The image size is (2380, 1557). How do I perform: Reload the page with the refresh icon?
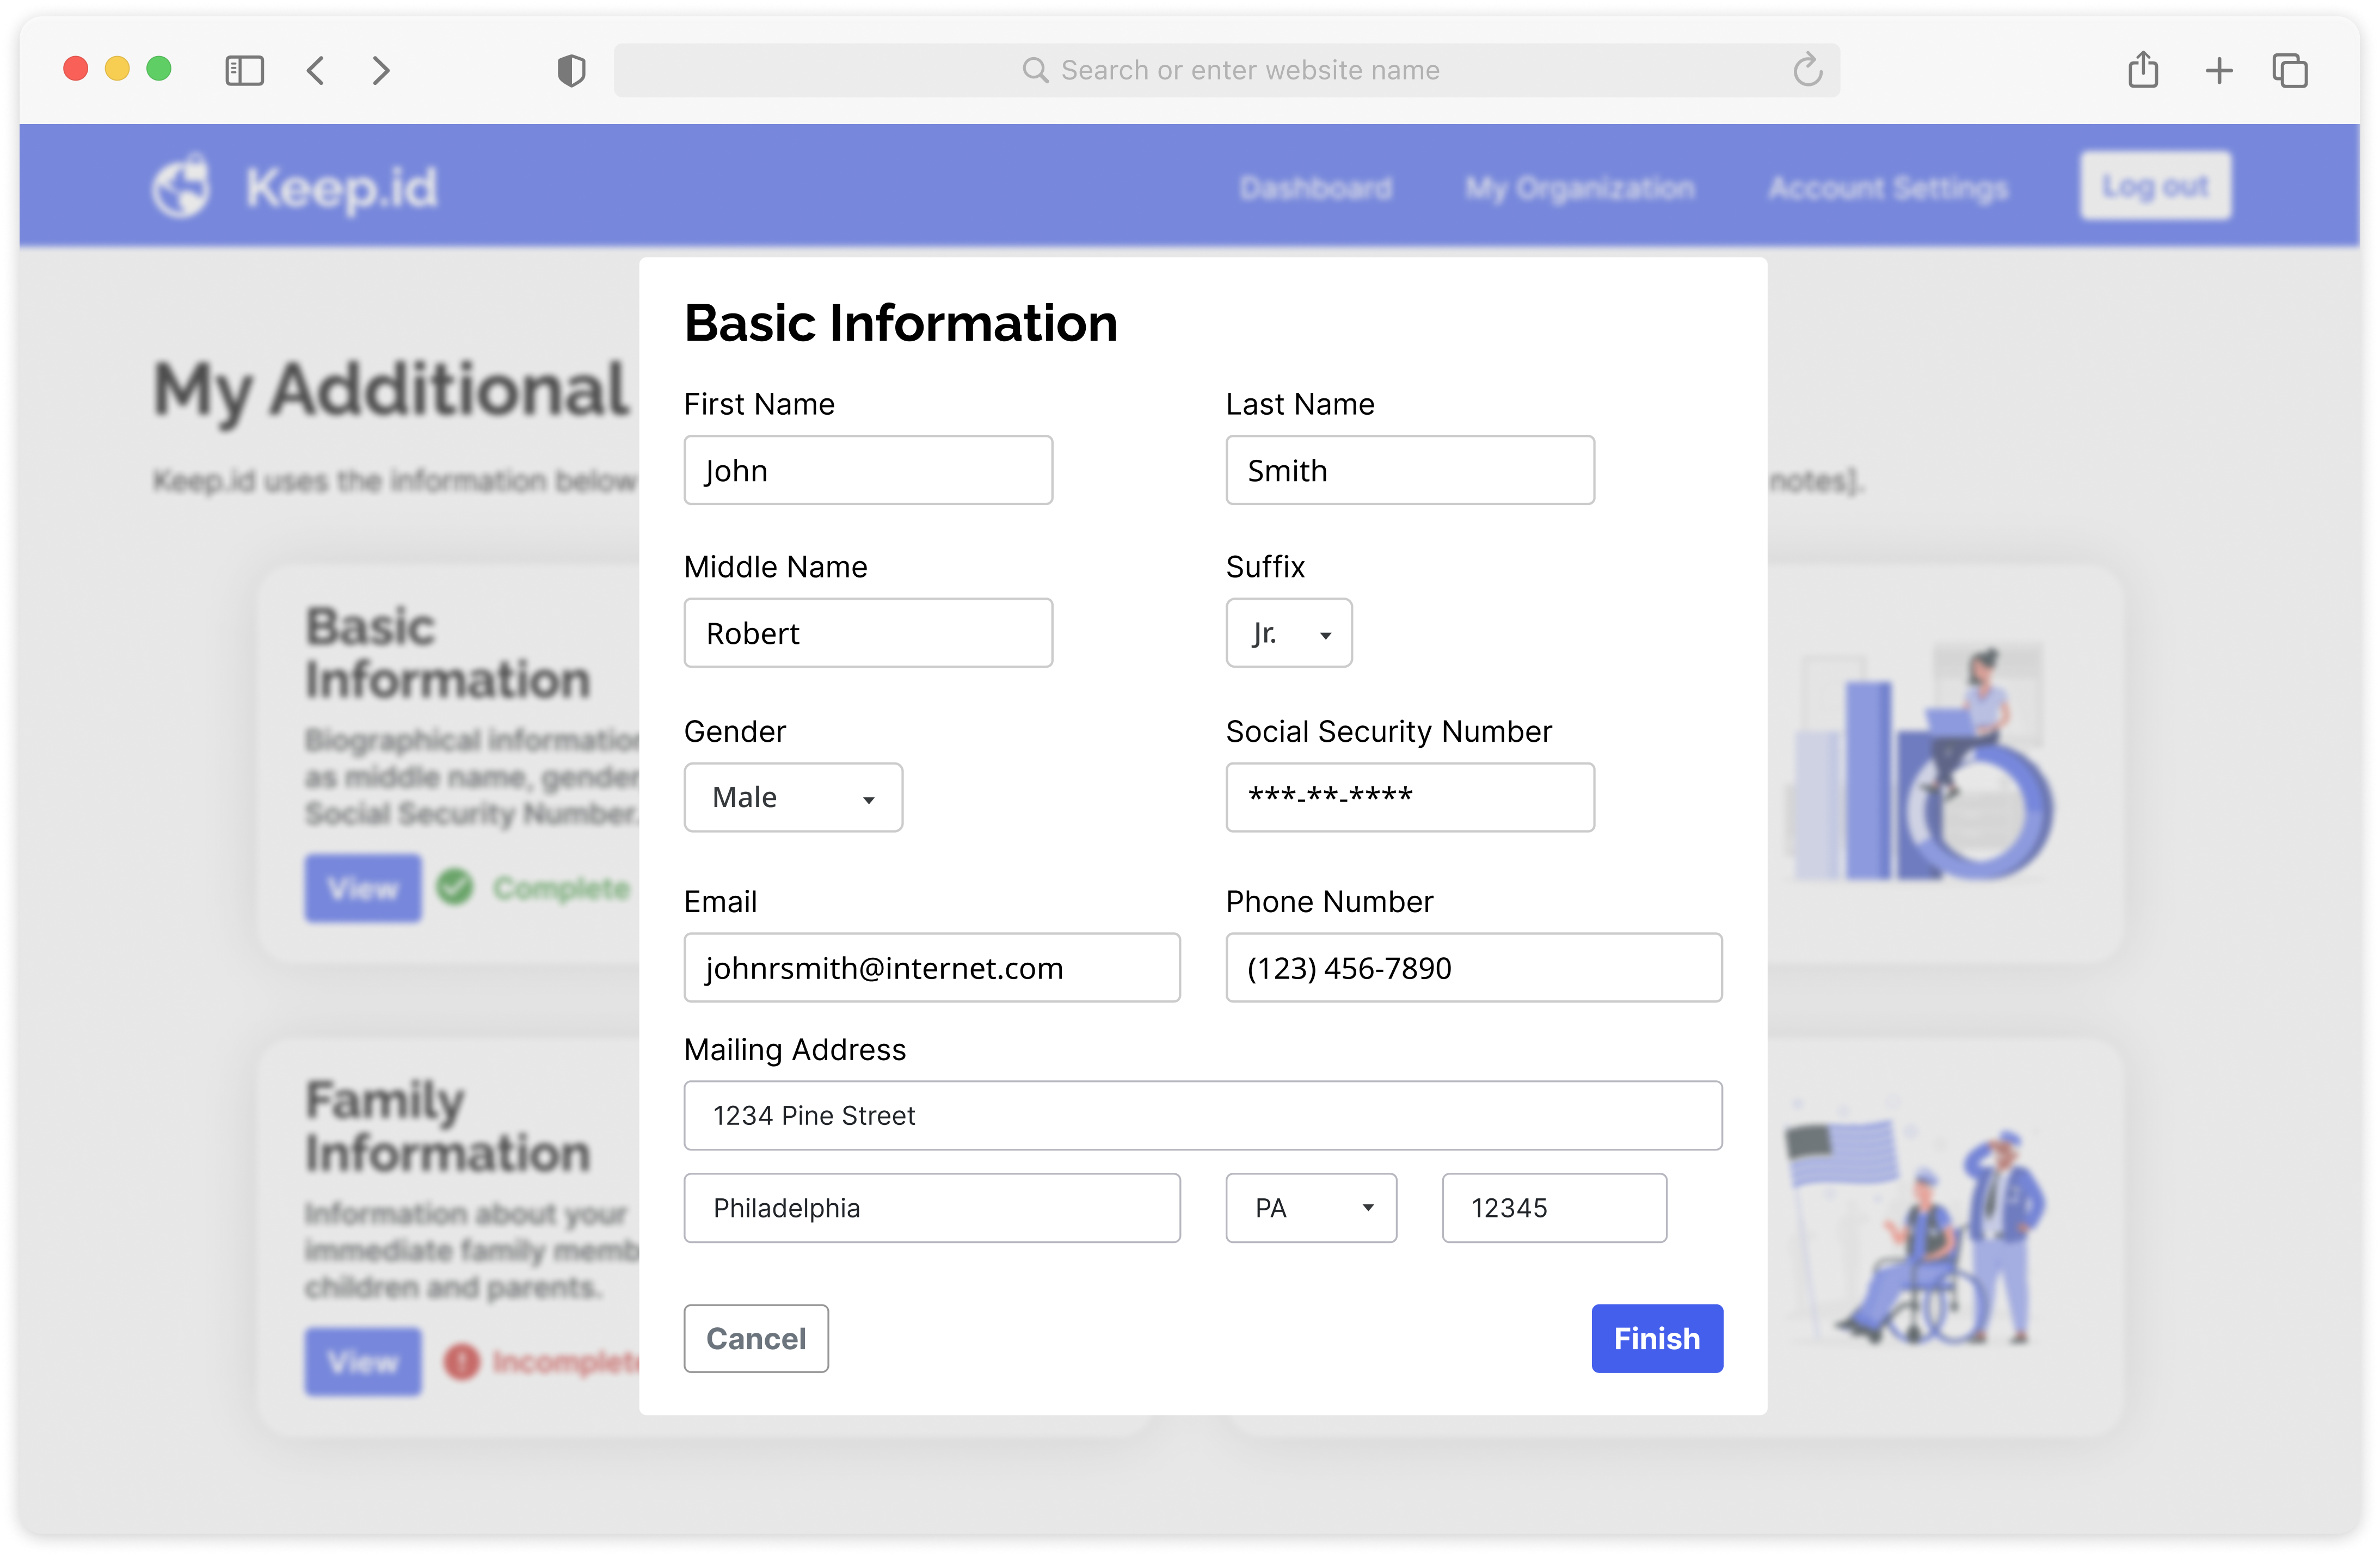pos(1807,70)
